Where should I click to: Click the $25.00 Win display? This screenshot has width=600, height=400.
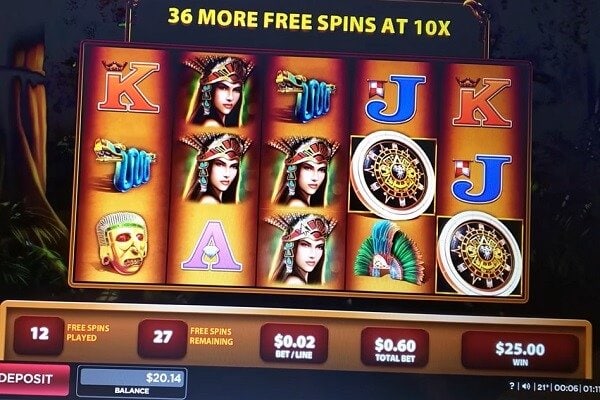[520, 353]
